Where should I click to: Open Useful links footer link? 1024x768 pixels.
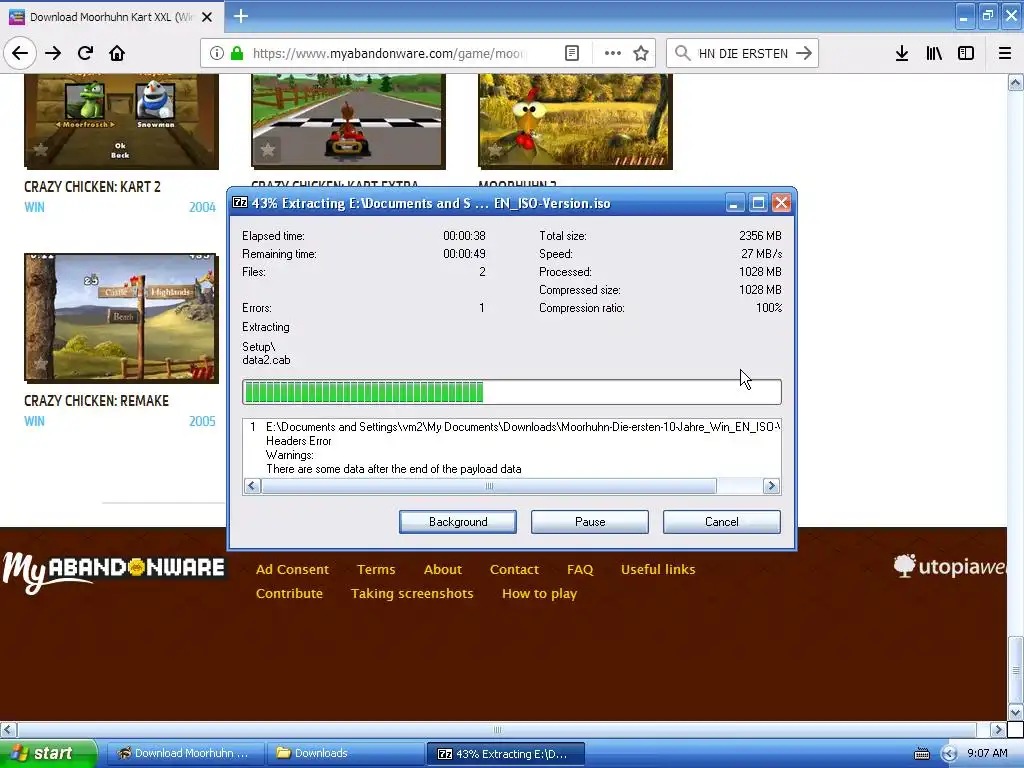coord(658,569)
